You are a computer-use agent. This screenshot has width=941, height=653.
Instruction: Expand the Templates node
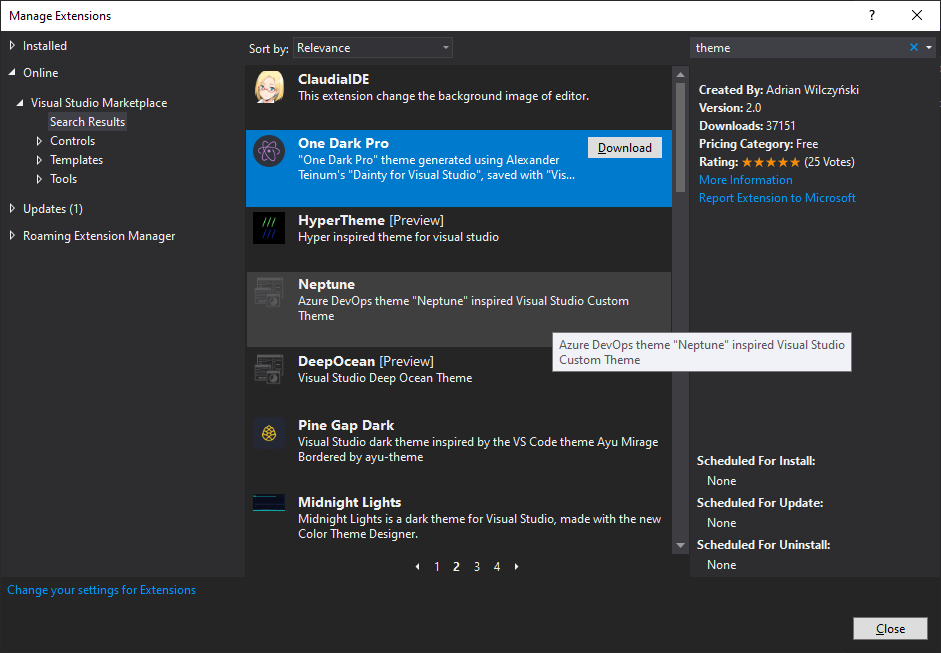39,160
